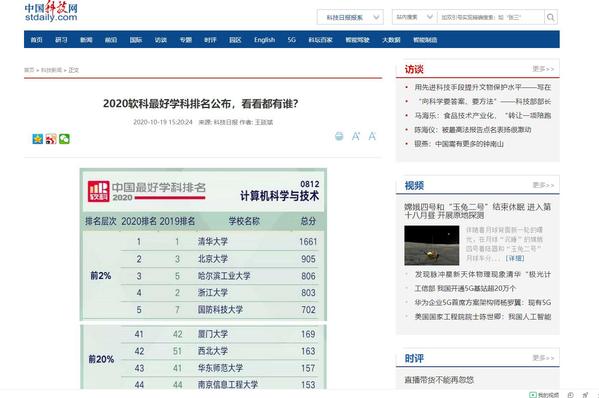The image size is (599, 398).
Task: Click the stdaily.com site logo
Action: tap(51, 12)
